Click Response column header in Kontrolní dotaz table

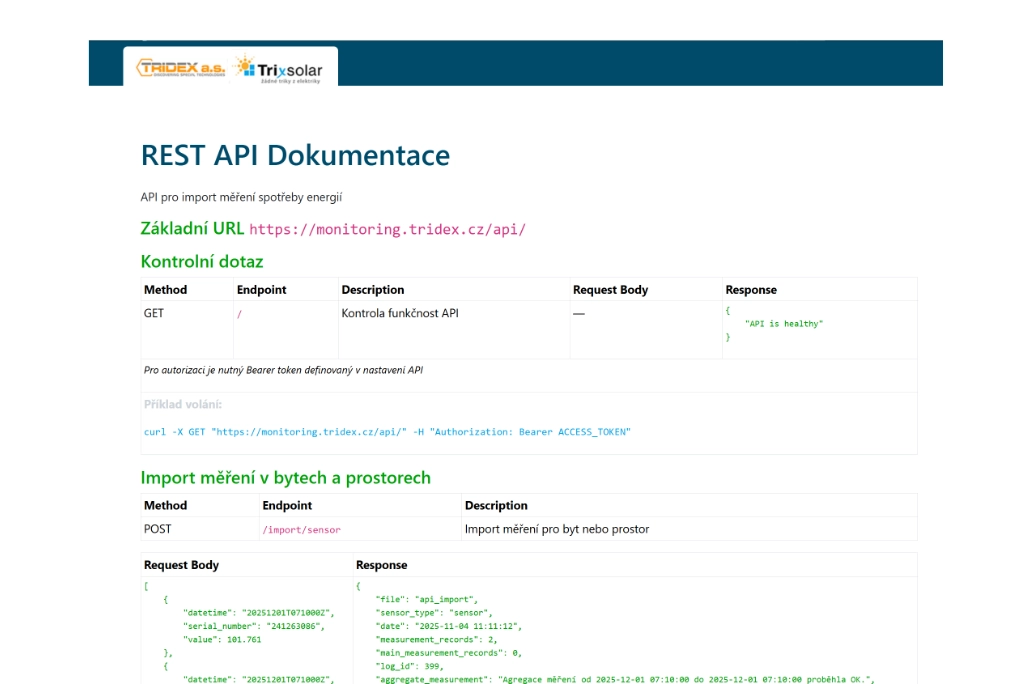(x=751, y=289)
